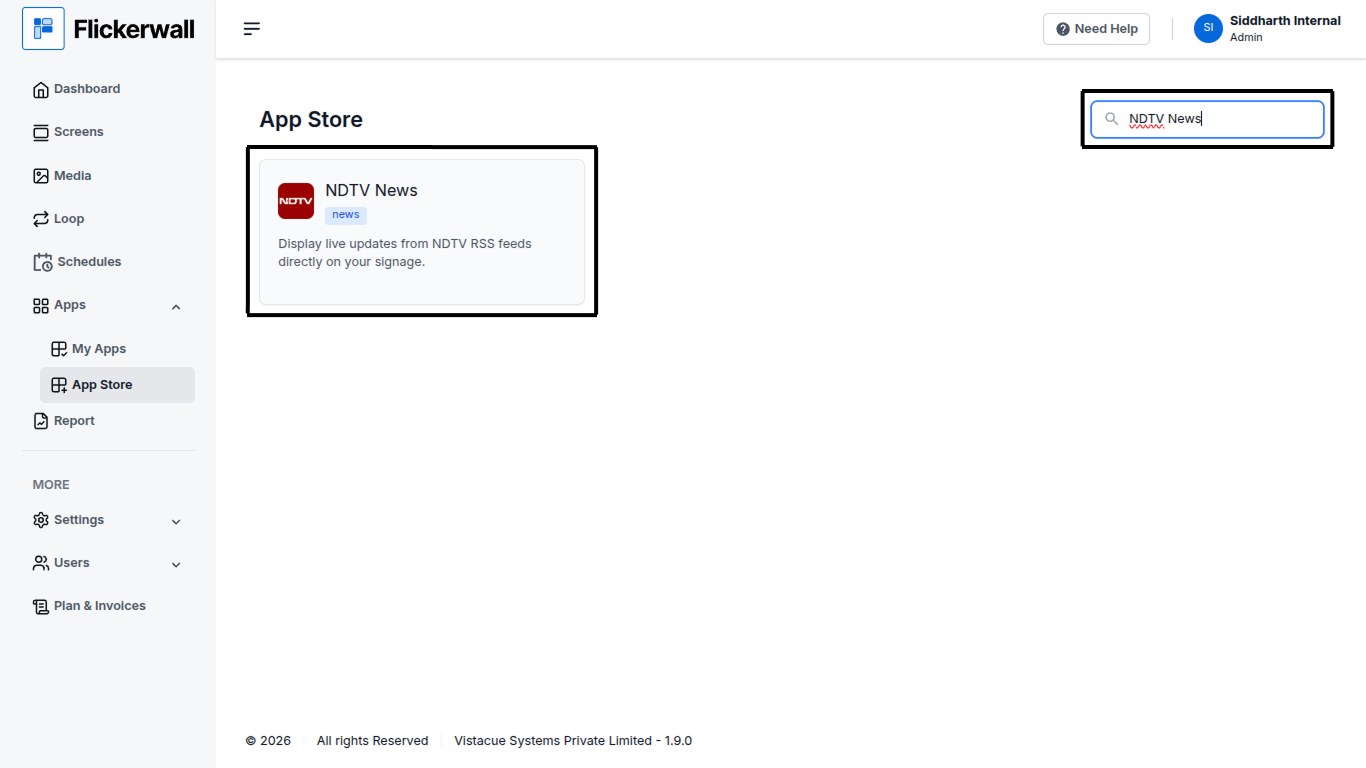
Task: Click the Schedules calendar icon
Action: tap(43, 262)
